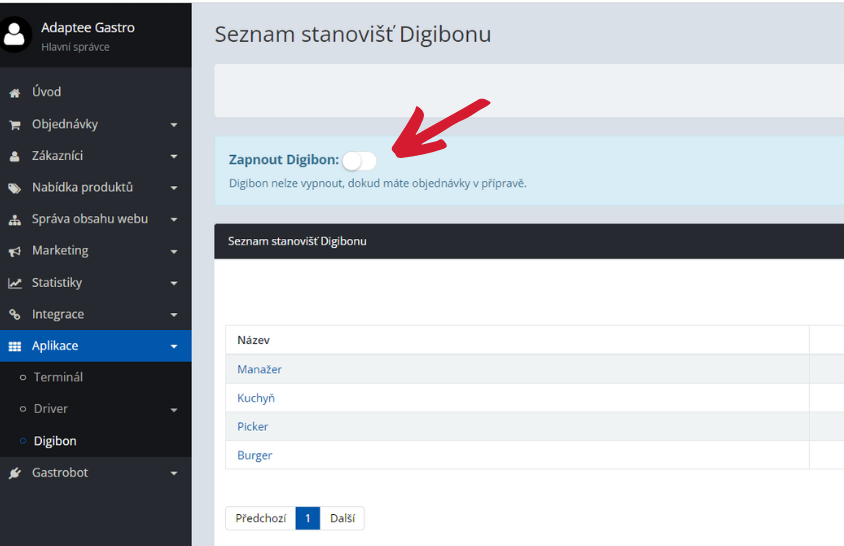Expand the Integrace menu arrow
The height and width of the screenshot is (546, 844).
coord(174,314)
